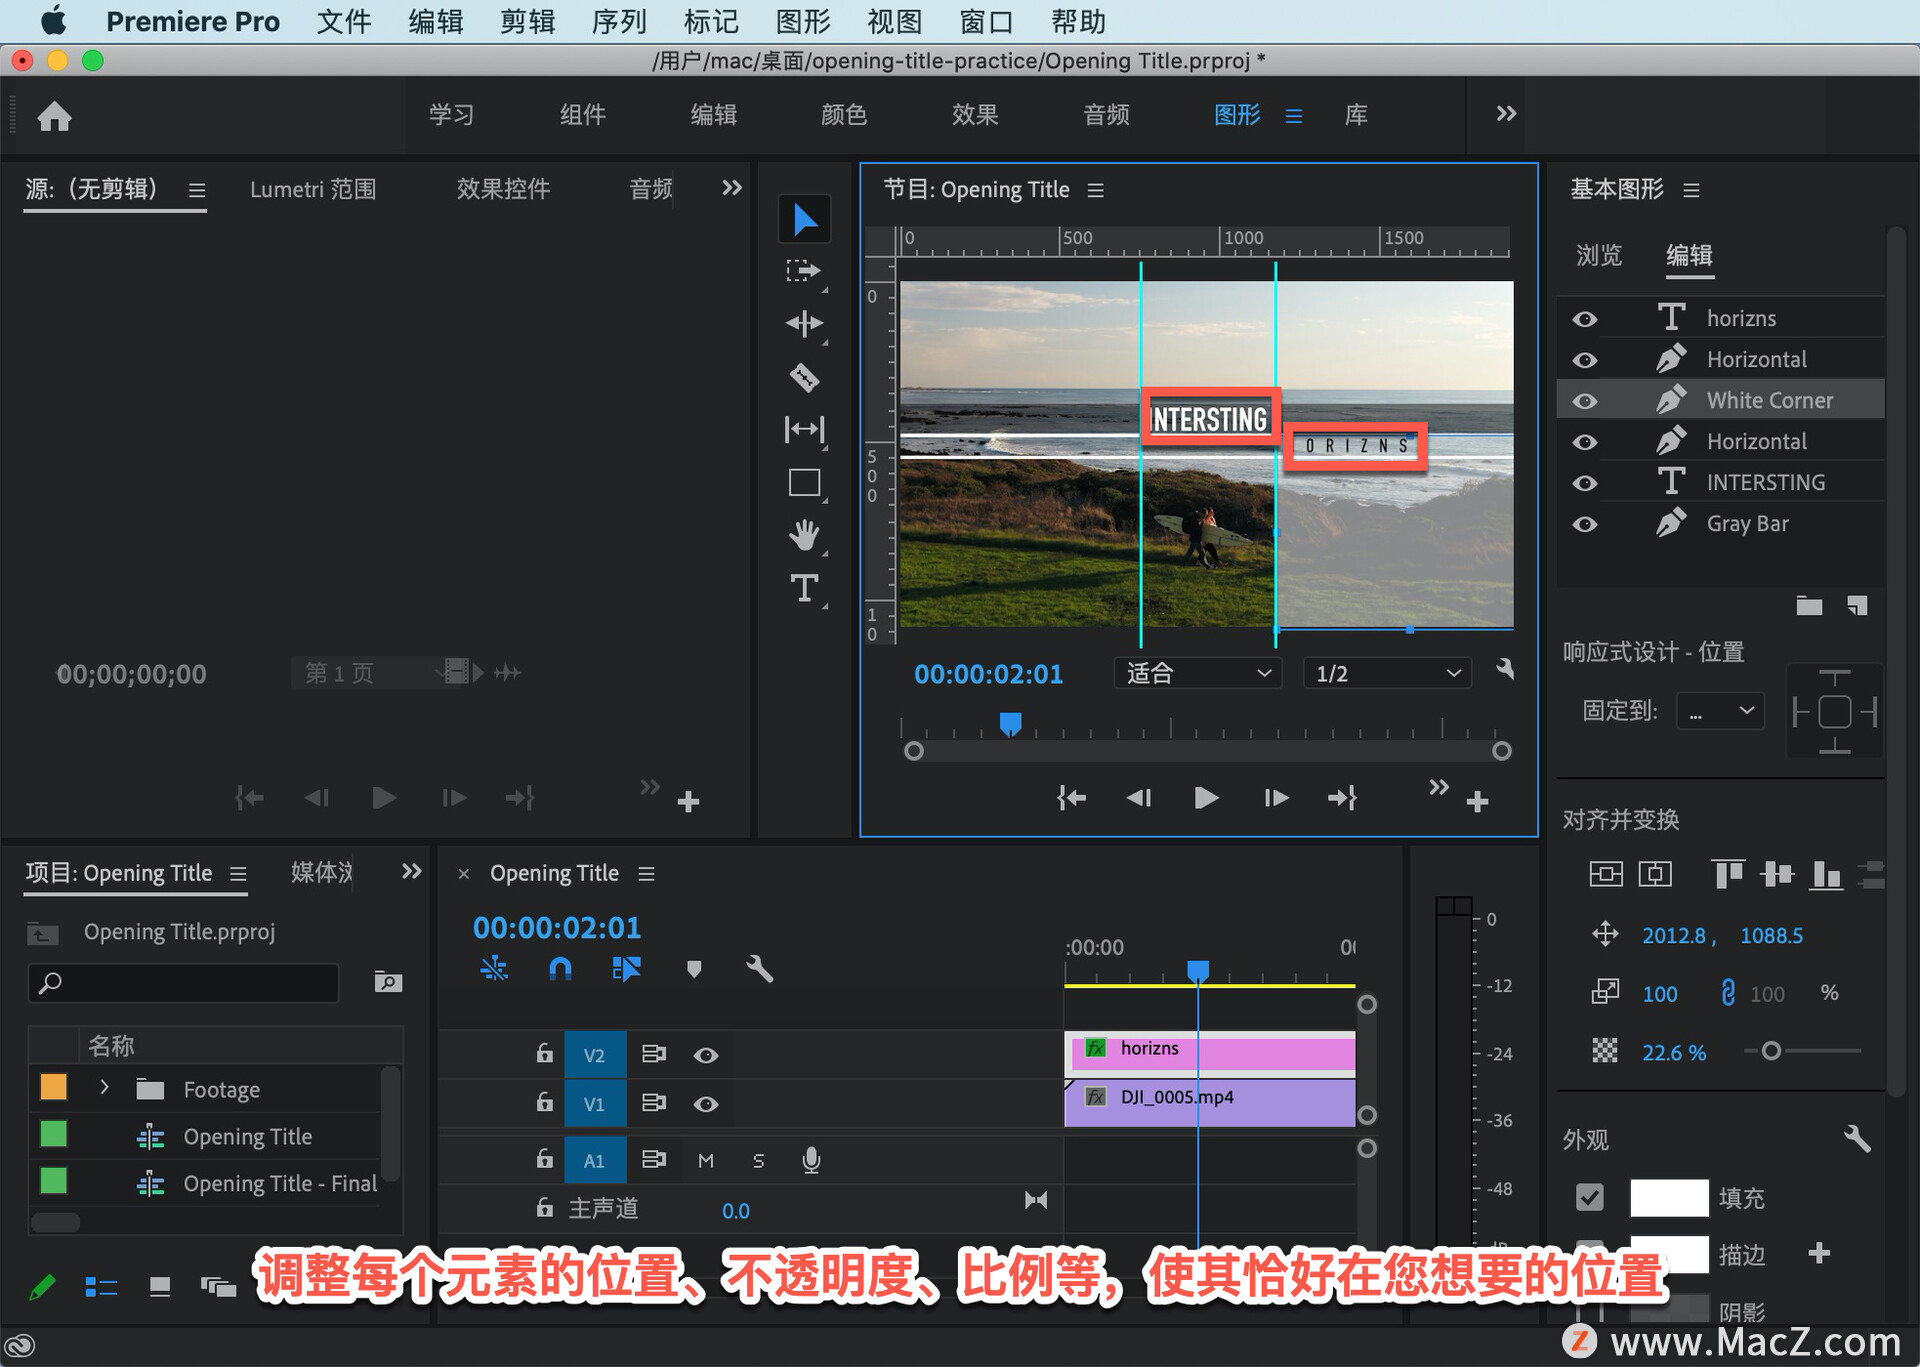Select the Ripple Edit tool
1920x1367 pixels.
(x=804, y=323)
